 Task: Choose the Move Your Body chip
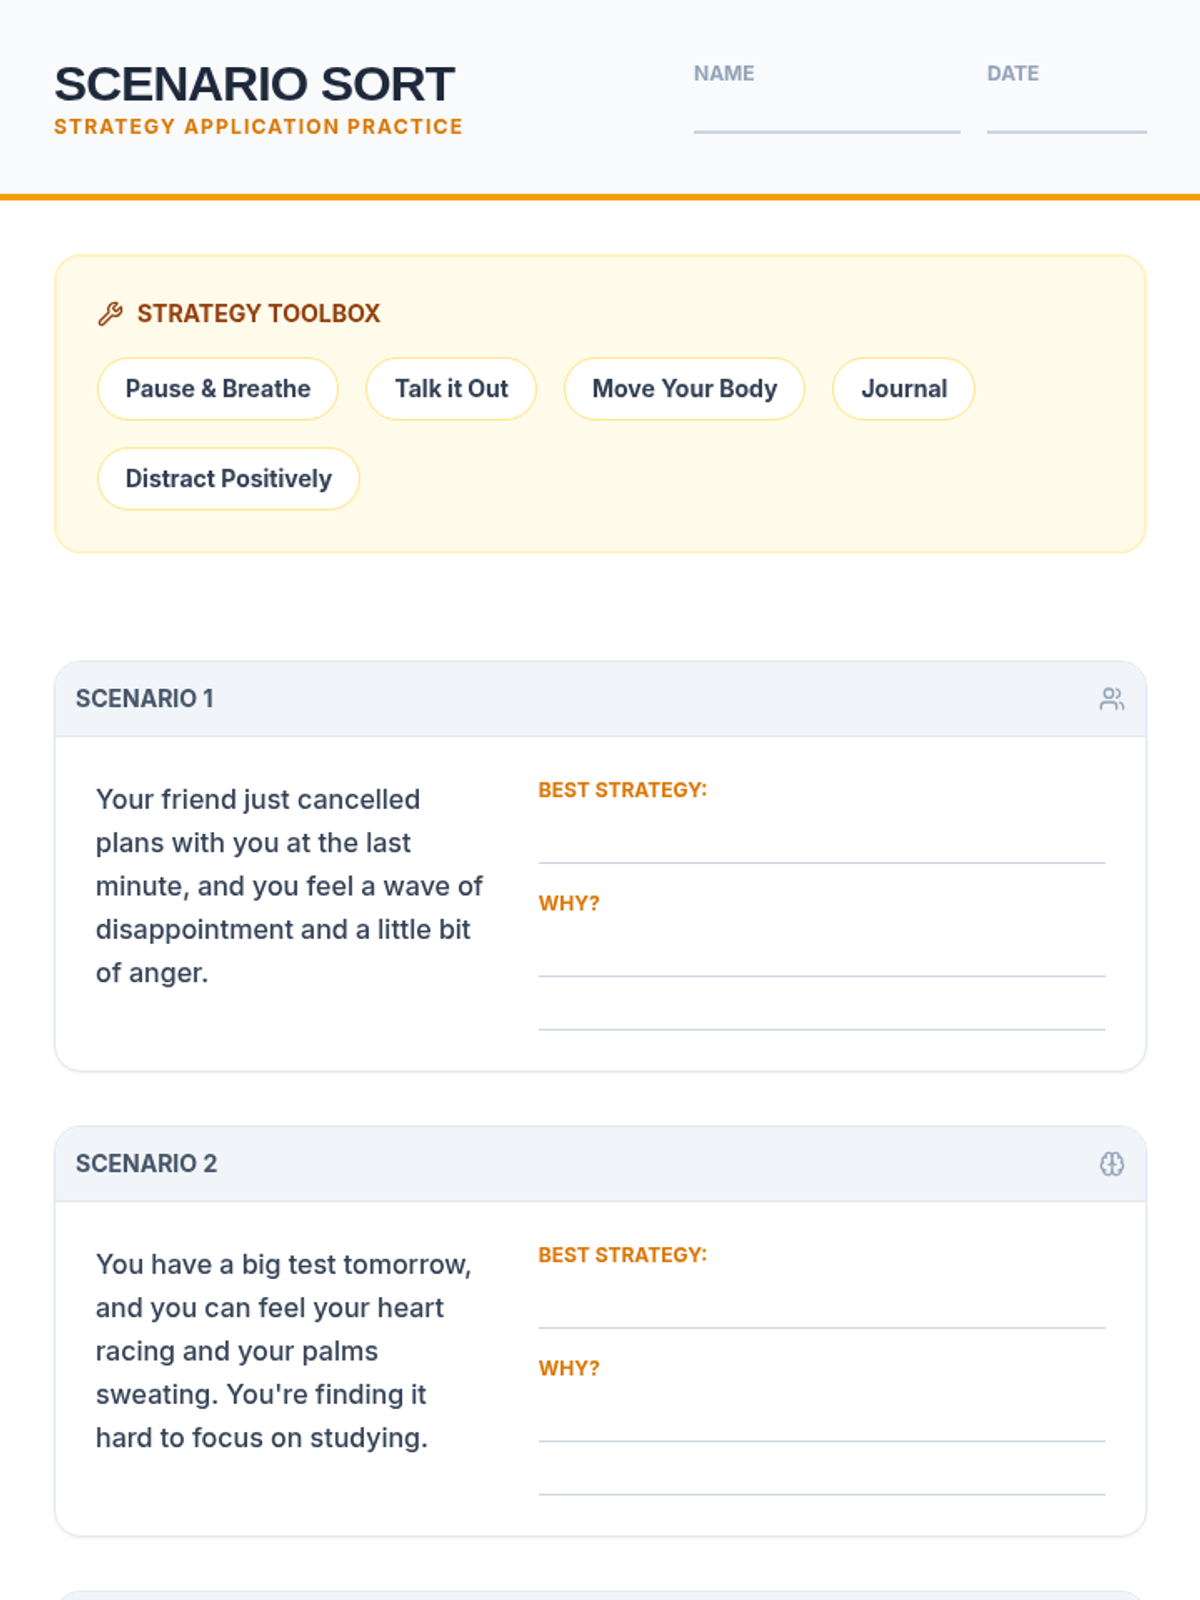684,389
